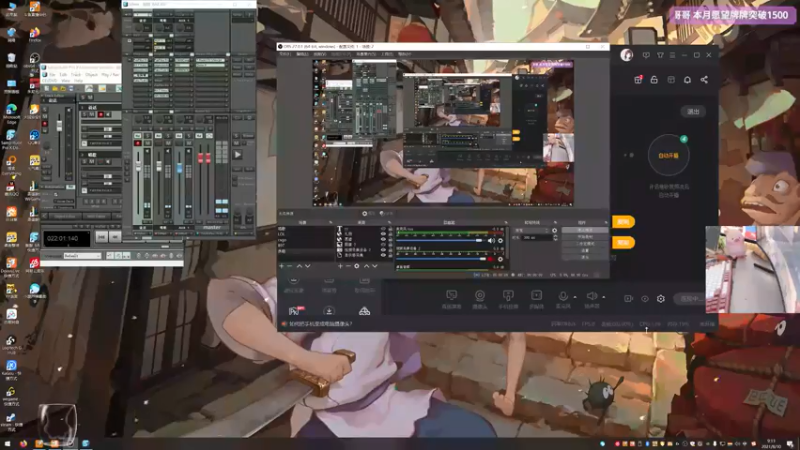Click play button in mixer window
The width and height of the screenshot is (800, 450).
(238, 155)
